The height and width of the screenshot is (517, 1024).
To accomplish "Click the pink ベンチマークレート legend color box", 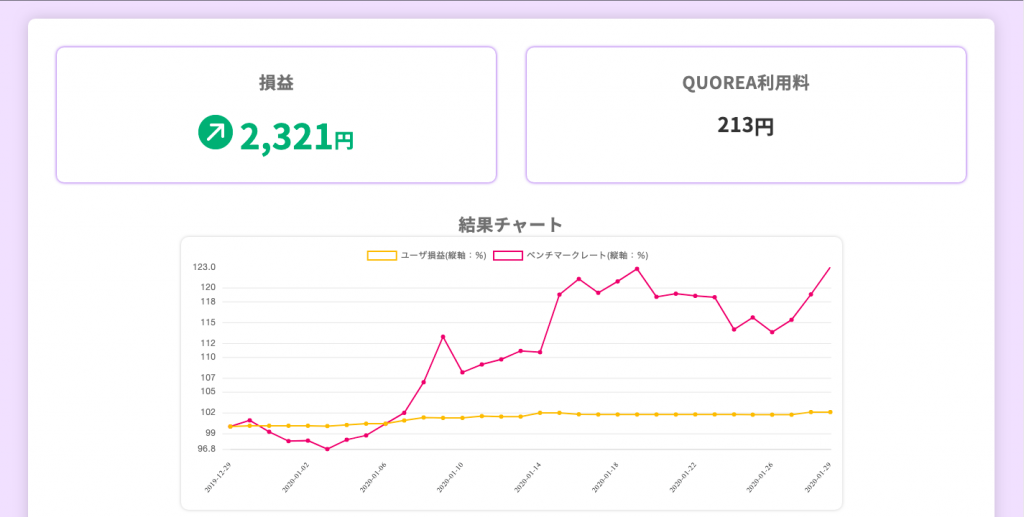I will 508,256.
